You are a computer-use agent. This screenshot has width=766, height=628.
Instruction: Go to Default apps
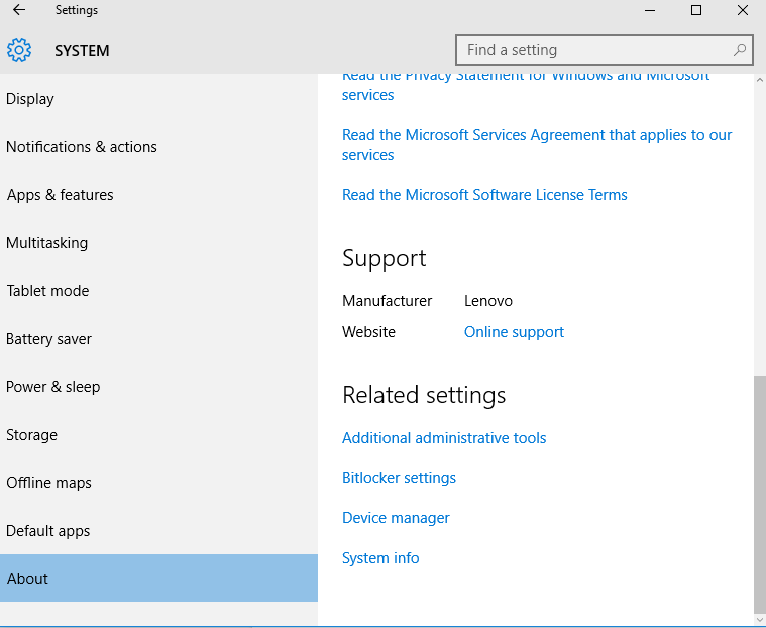click(159, 530)
